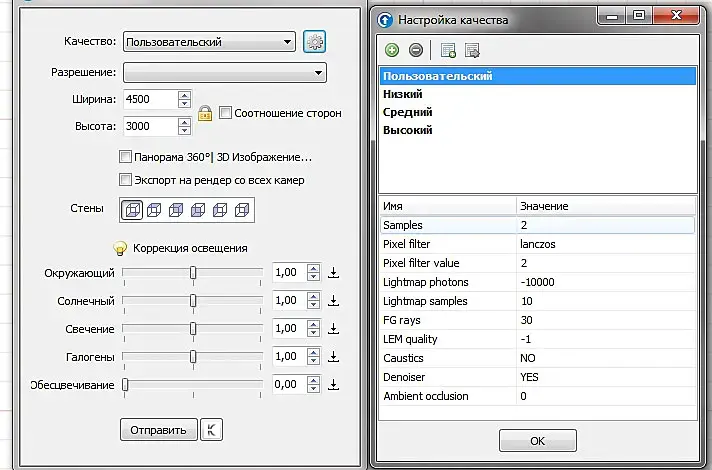This screenshot has width=712, height=470.
Task: Select LEM quality value -1
Action: 606,339
